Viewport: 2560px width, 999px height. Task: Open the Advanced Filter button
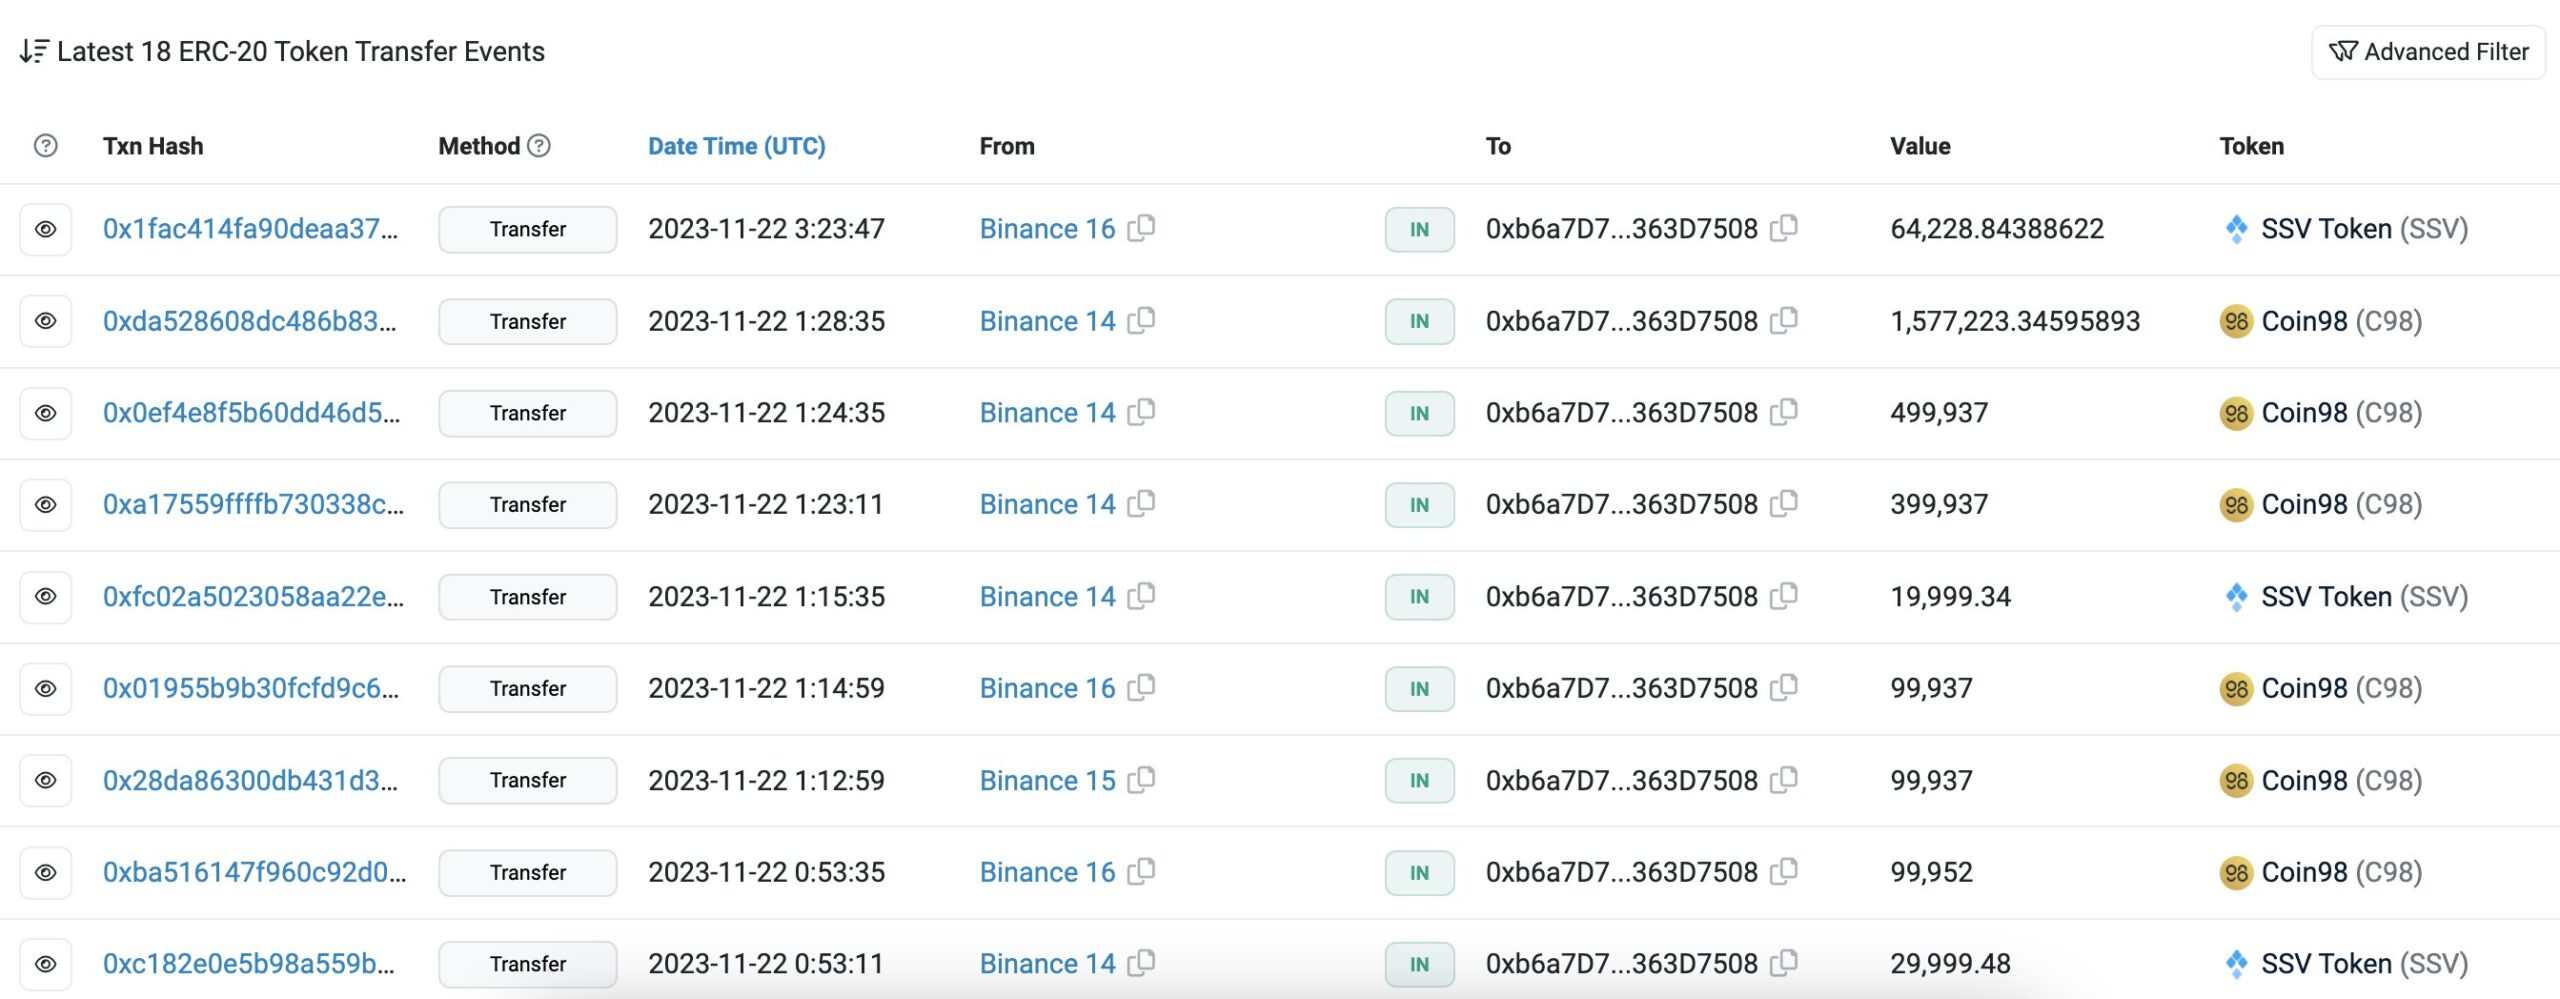coord(2428,52)
